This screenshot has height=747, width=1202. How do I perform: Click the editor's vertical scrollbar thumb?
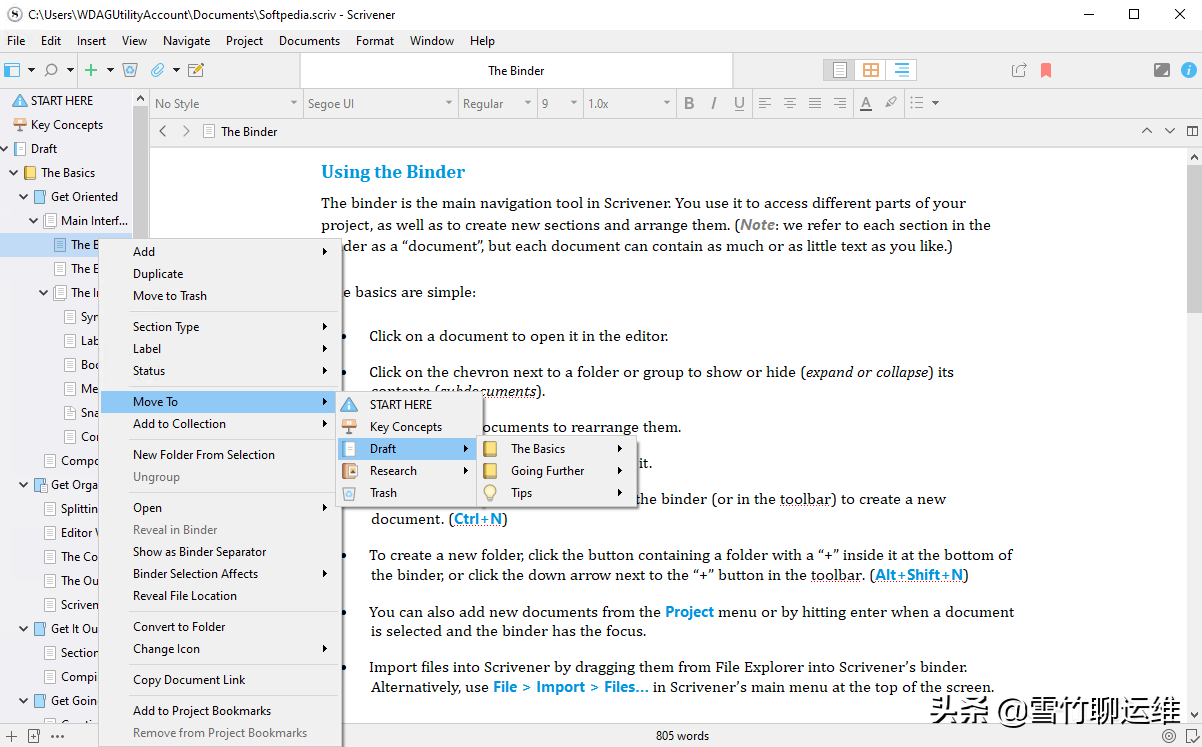pyautogui.click(x=1193, y=240)
